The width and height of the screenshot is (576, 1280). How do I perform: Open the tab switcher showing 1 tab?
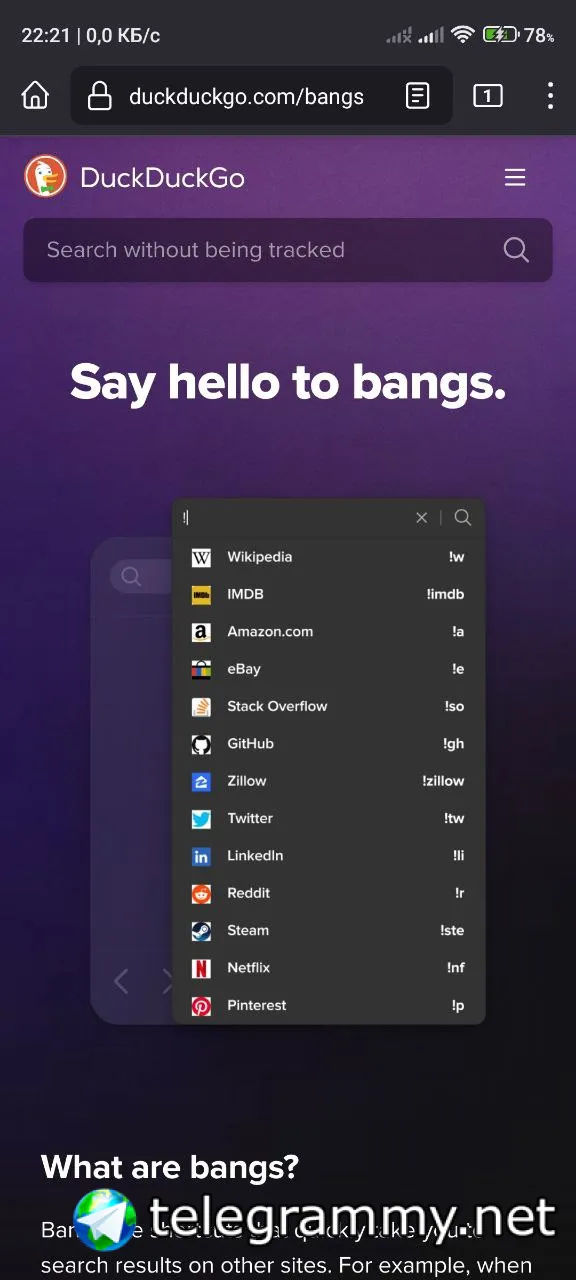tap(487, 96)
